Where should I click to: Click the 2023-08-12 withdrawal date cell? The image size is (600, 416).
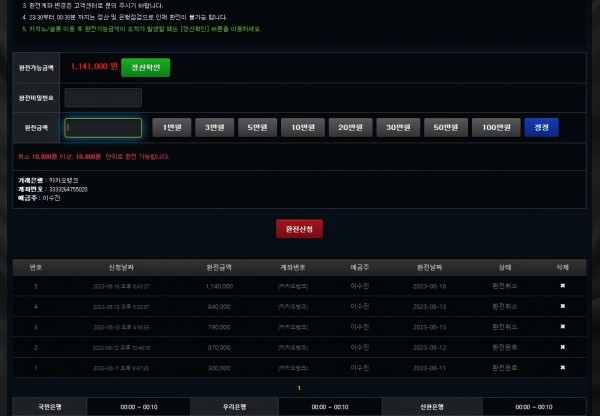click(x=430, y=347)
